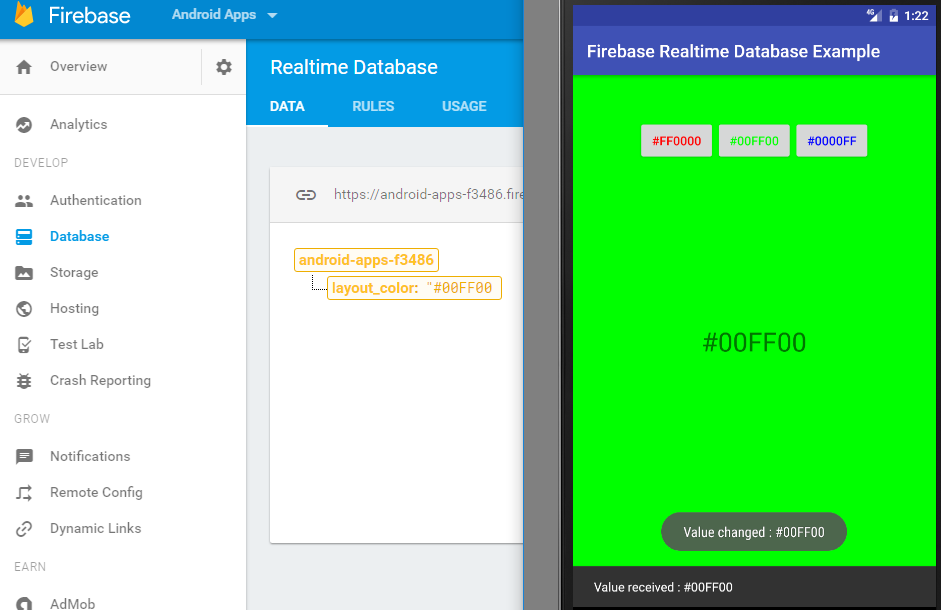
Task: Tap the #00FF00 green button in app
Action: coord(754,141)
